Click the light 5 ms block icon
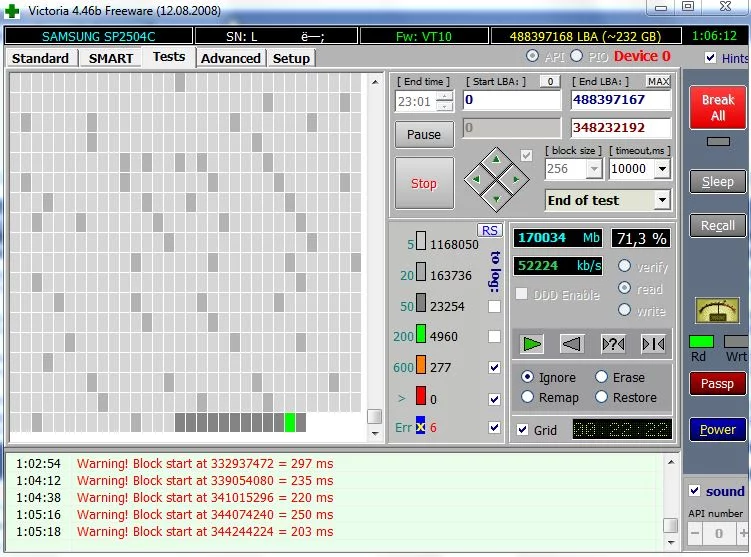The image size is (751, 557). coord(421,241)
